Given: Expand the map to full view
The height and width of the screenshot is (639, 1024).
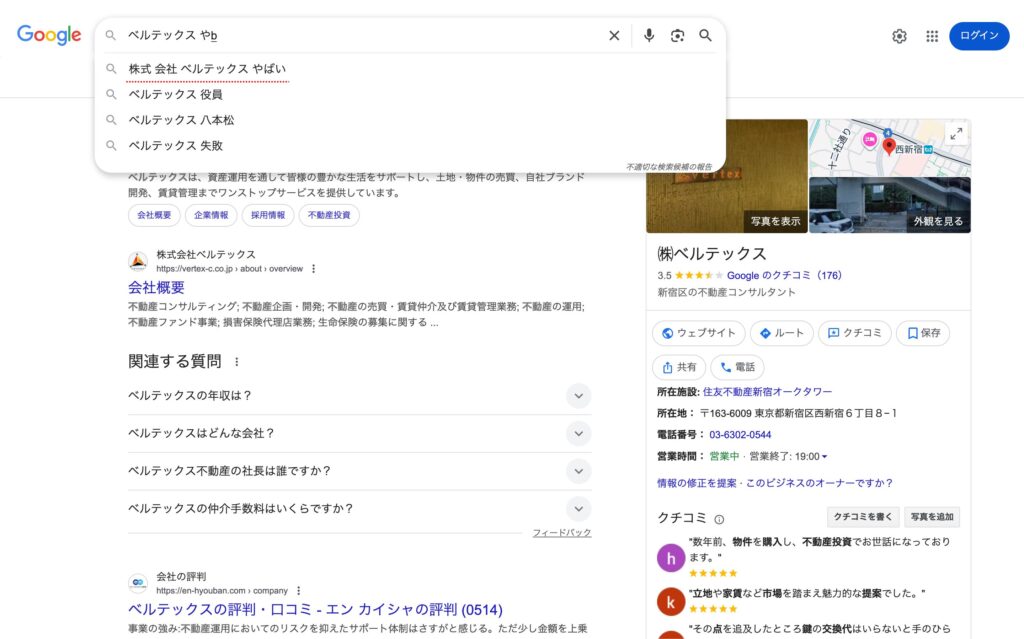Looking at the screenshot, I should (956, 134).
